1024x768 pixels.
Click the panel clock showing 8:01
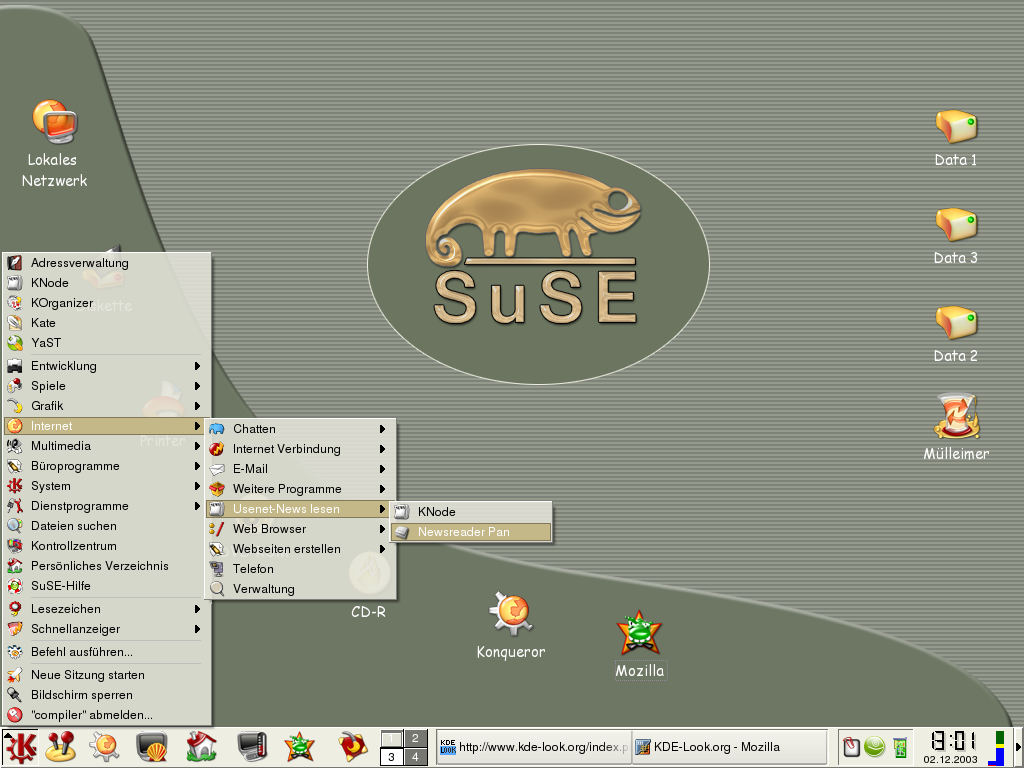click(953, 742)
